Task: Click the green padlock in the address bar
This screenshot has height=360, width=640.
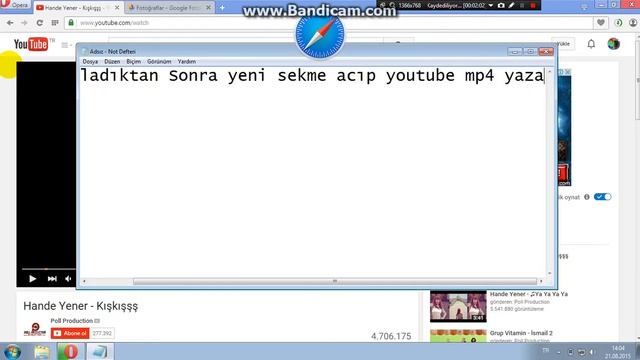Action: (71, 22)
